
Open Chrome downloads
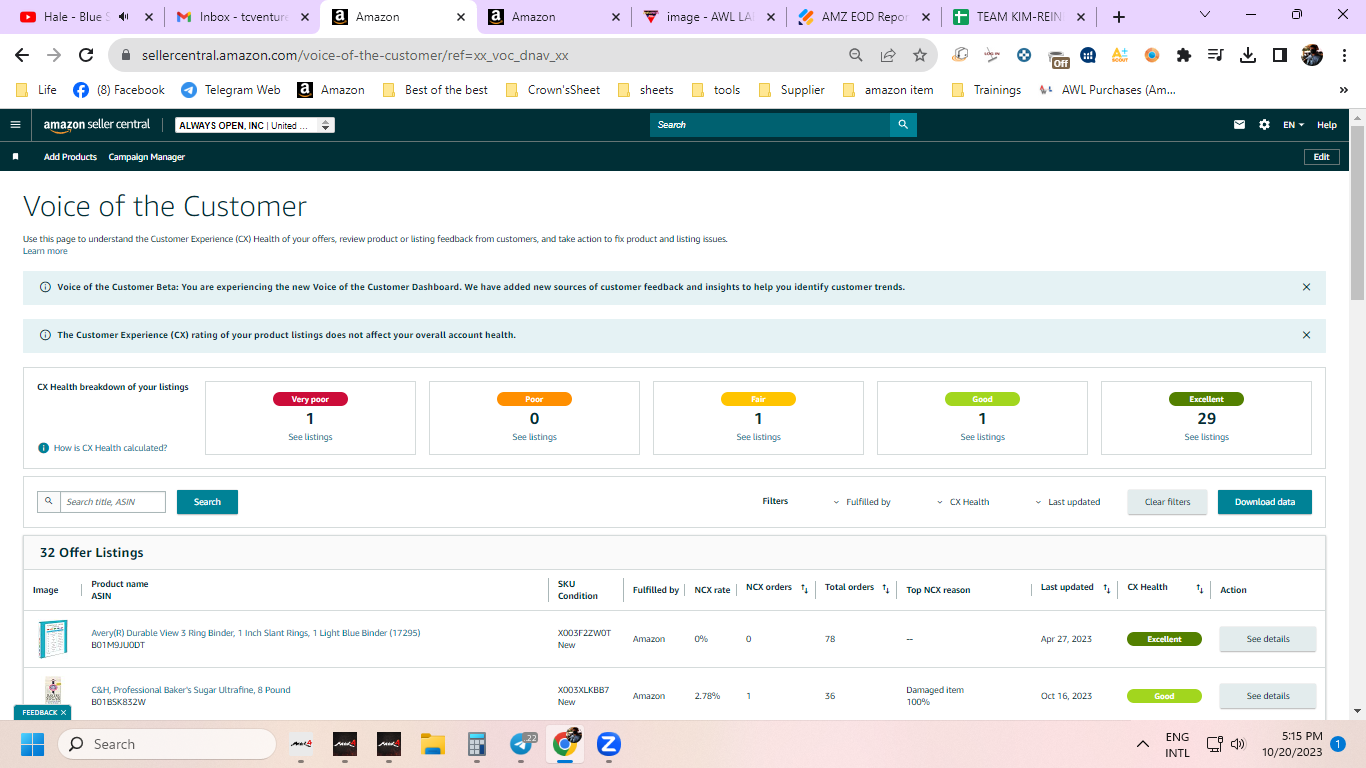tap(1248, 55)
